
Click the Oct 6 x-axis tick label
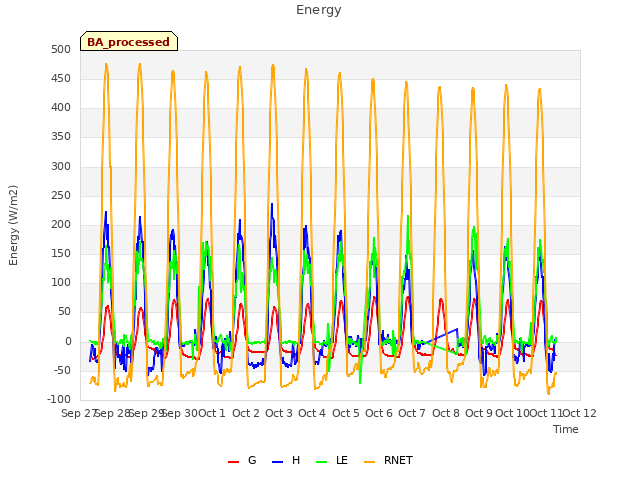pos(379,413)
